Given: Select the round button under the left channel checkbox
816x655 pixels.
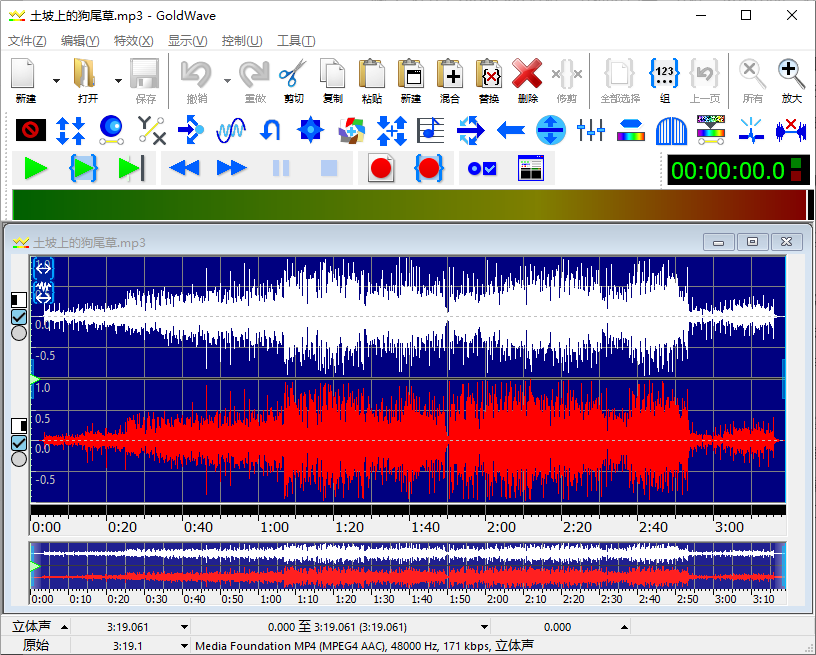Looking at the screenshot, I should tap(19, 334).
